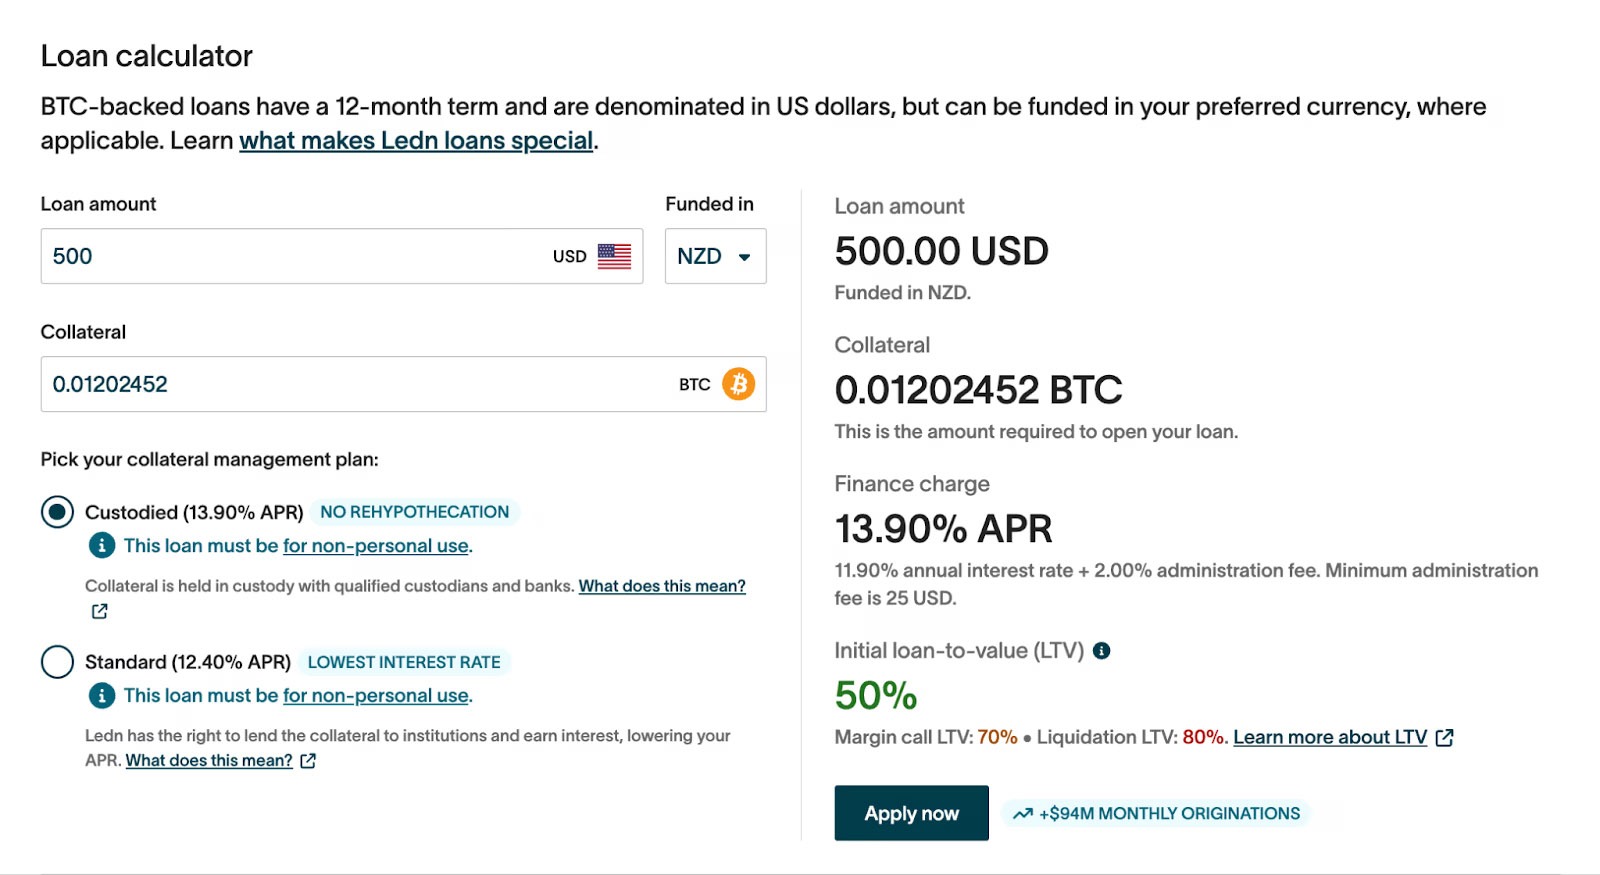Click the trending arrow icon near monthly originations

point(1022,814)
